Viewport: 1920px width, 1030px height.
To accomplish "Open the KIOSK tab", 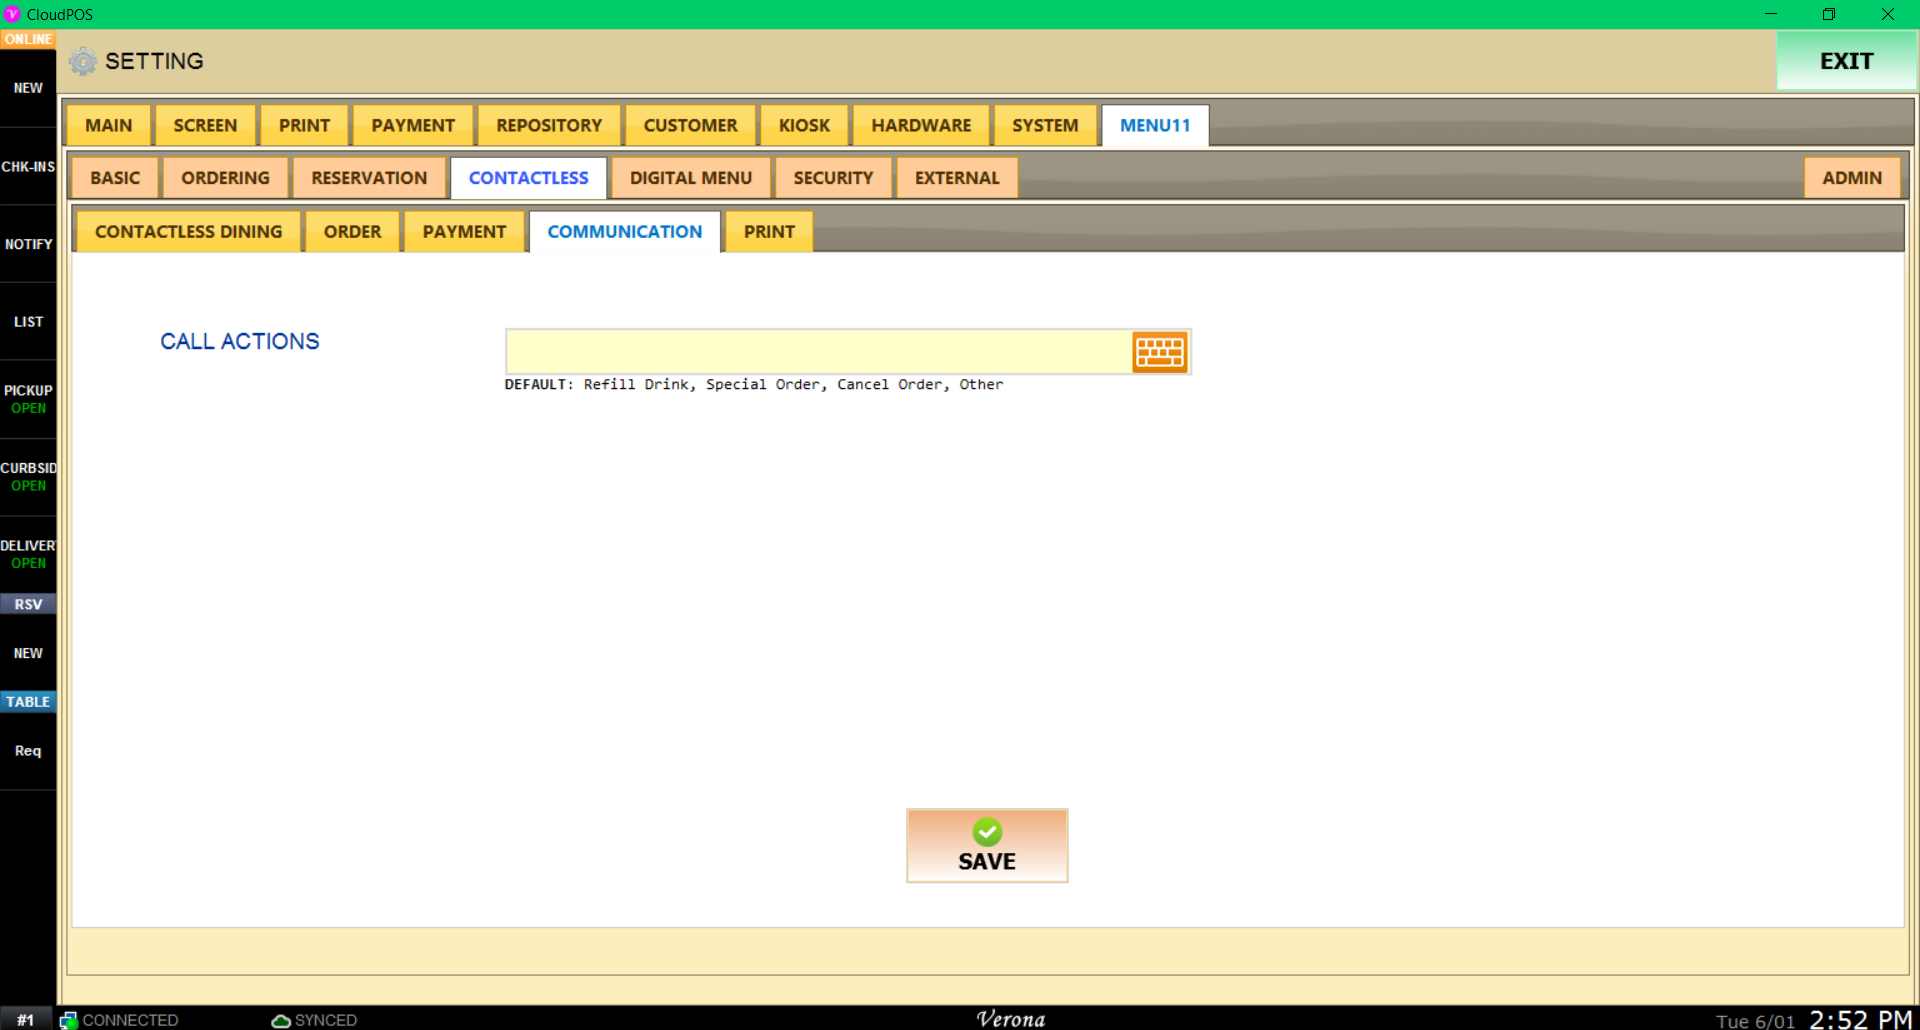I will 804,125.
